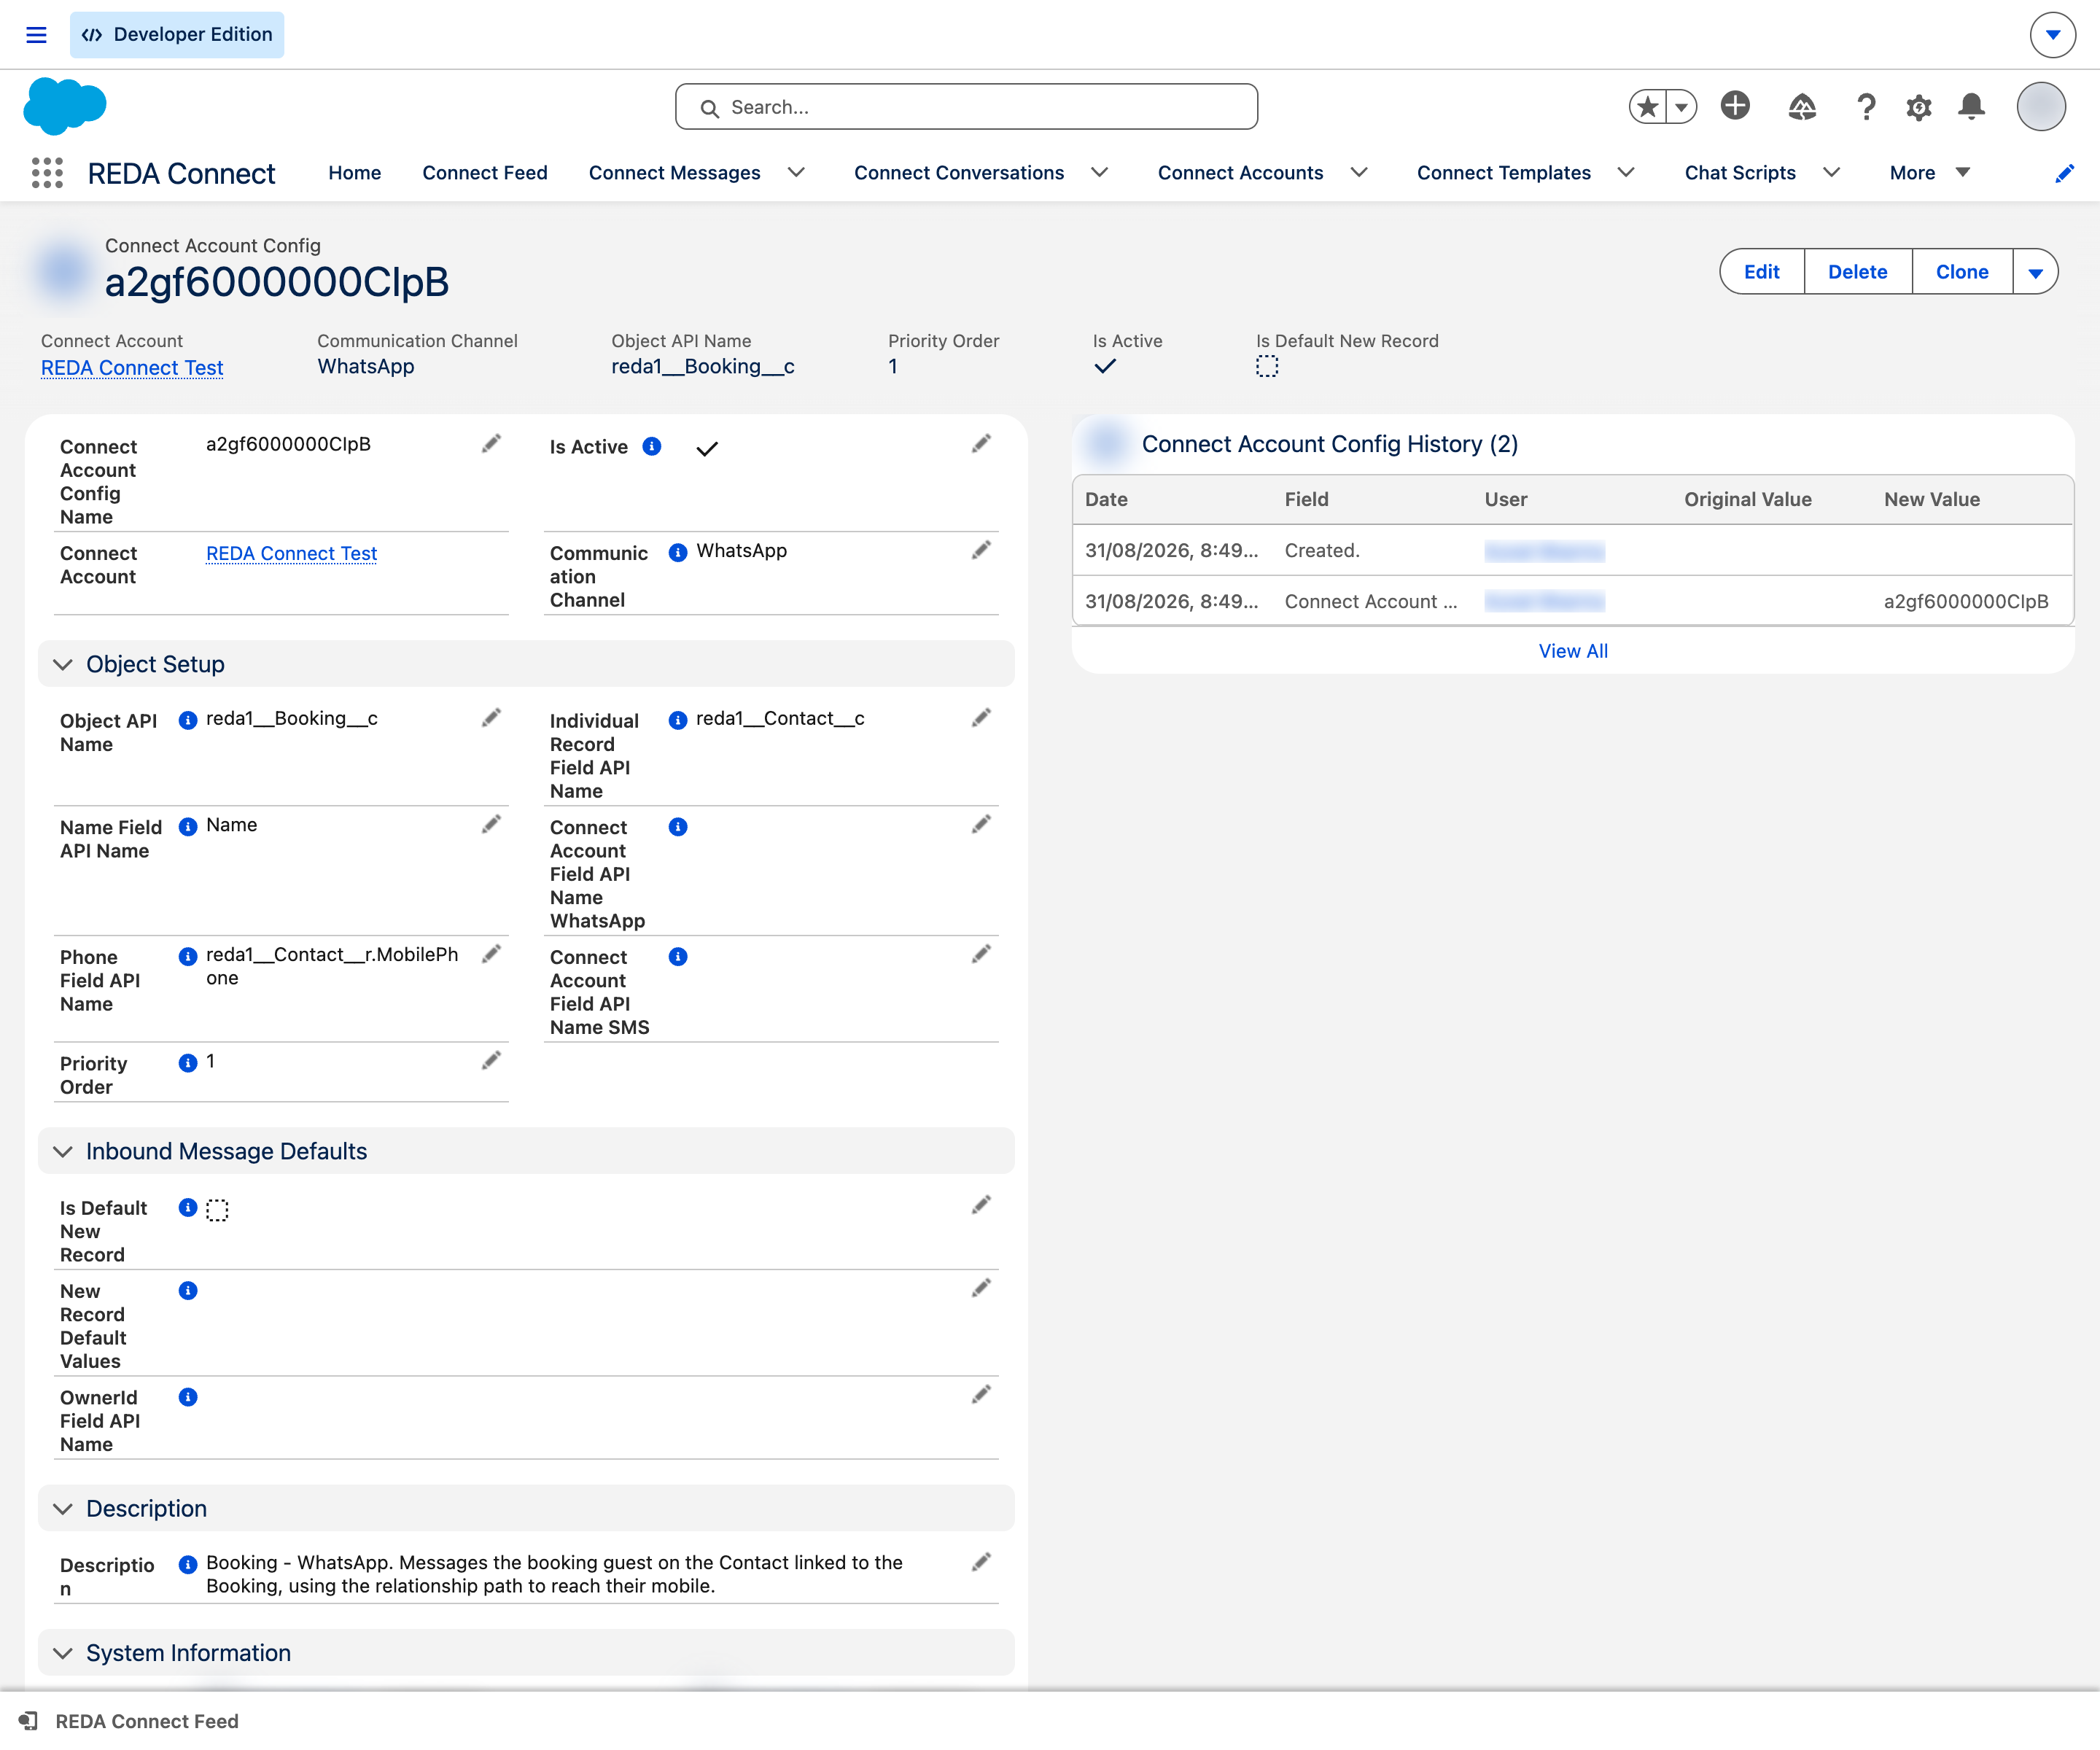Viewport: 2100px width, 1750px height.
Task: Open the hamburger menu at top left
Action: [37, 35]
